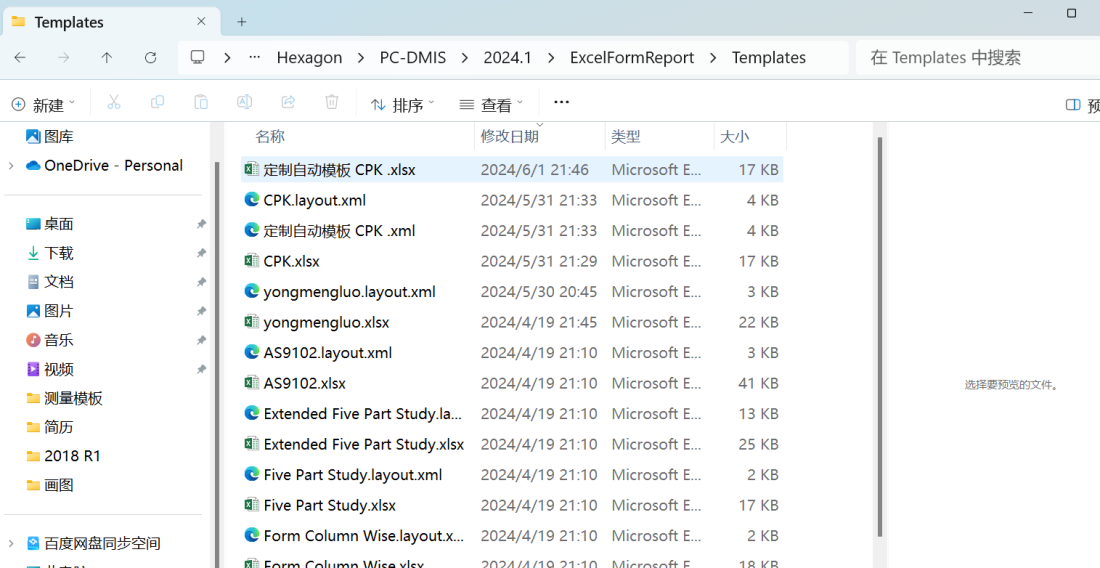Click the Edge icon of AS9102.layout.xml
This screenshot has height=568, width=1100.
click(x=251, y=352)
